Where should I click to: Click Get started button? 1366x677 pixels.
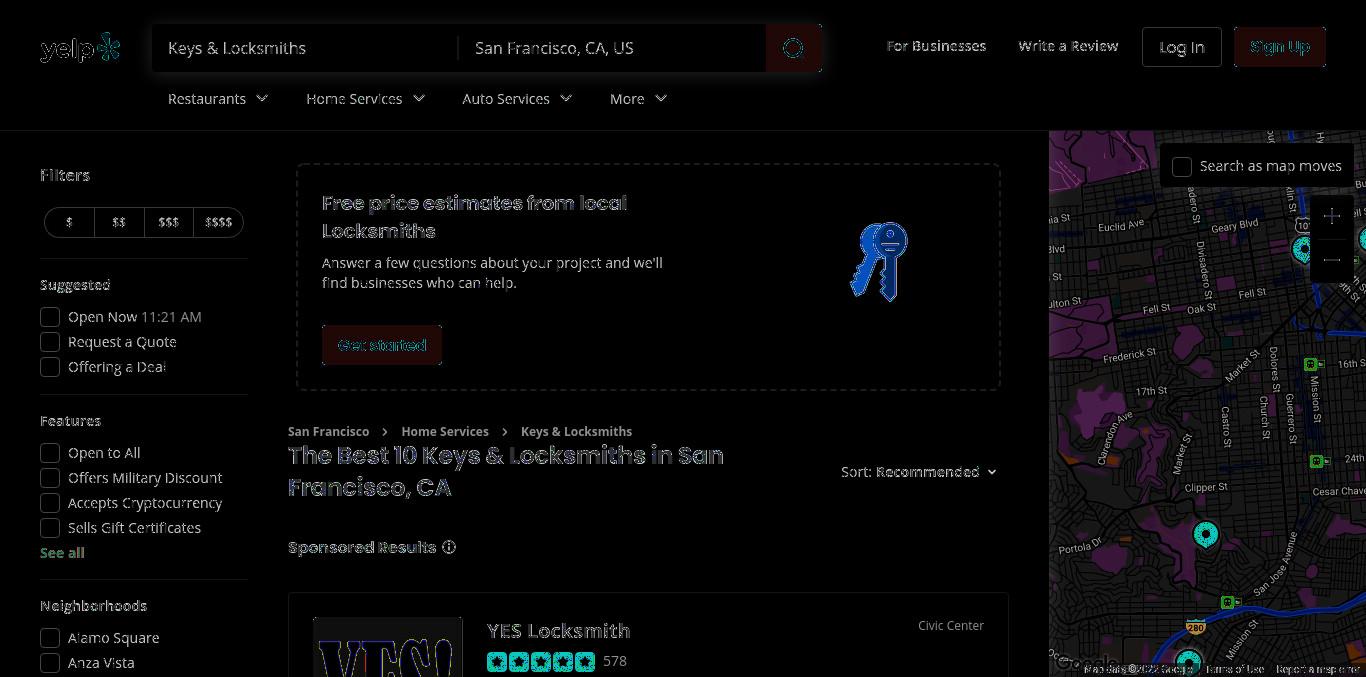pos(382,345)
